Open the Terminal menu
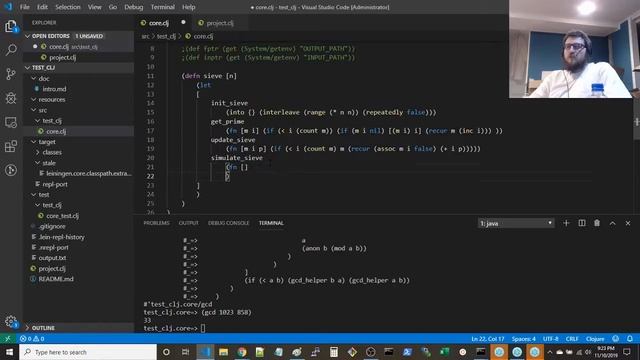640x360 pixels. point(162,7)
